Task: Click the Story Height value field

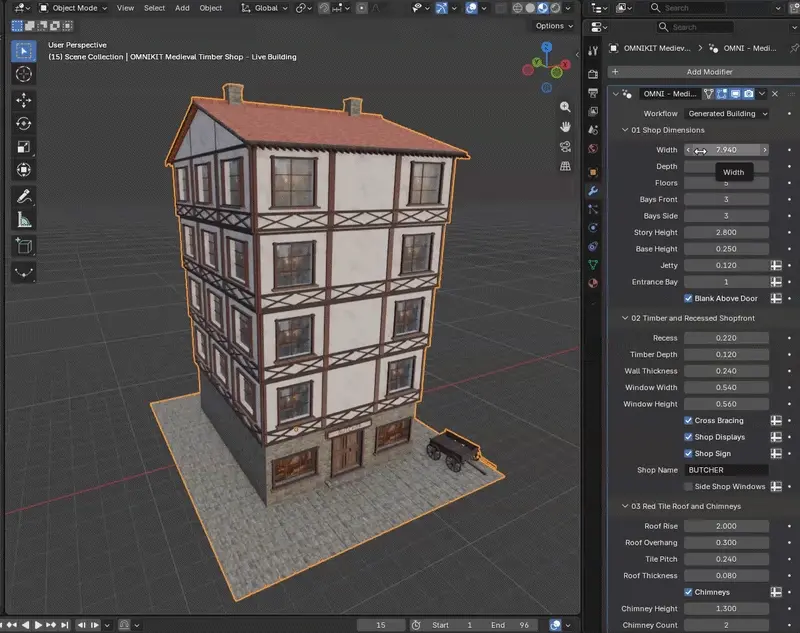Action: click(x=727, y=233)
